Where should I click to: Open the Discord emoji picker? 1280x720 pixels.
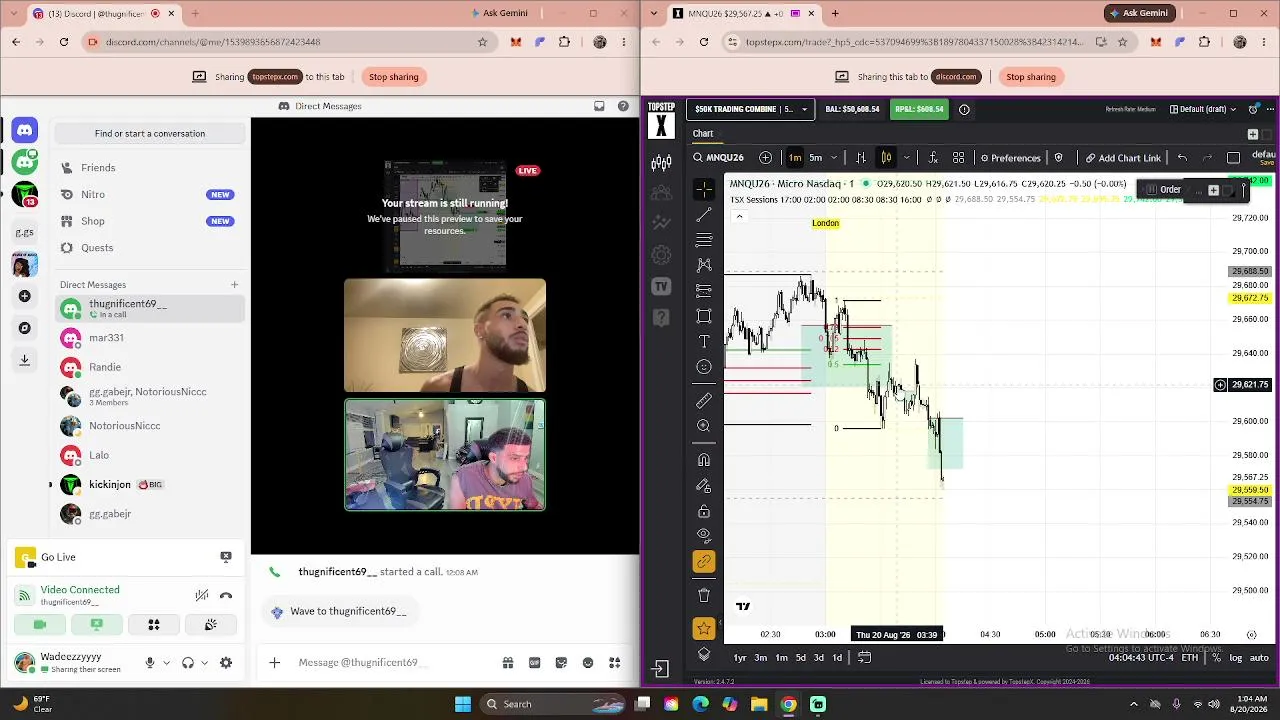click(x=588, y=662)
